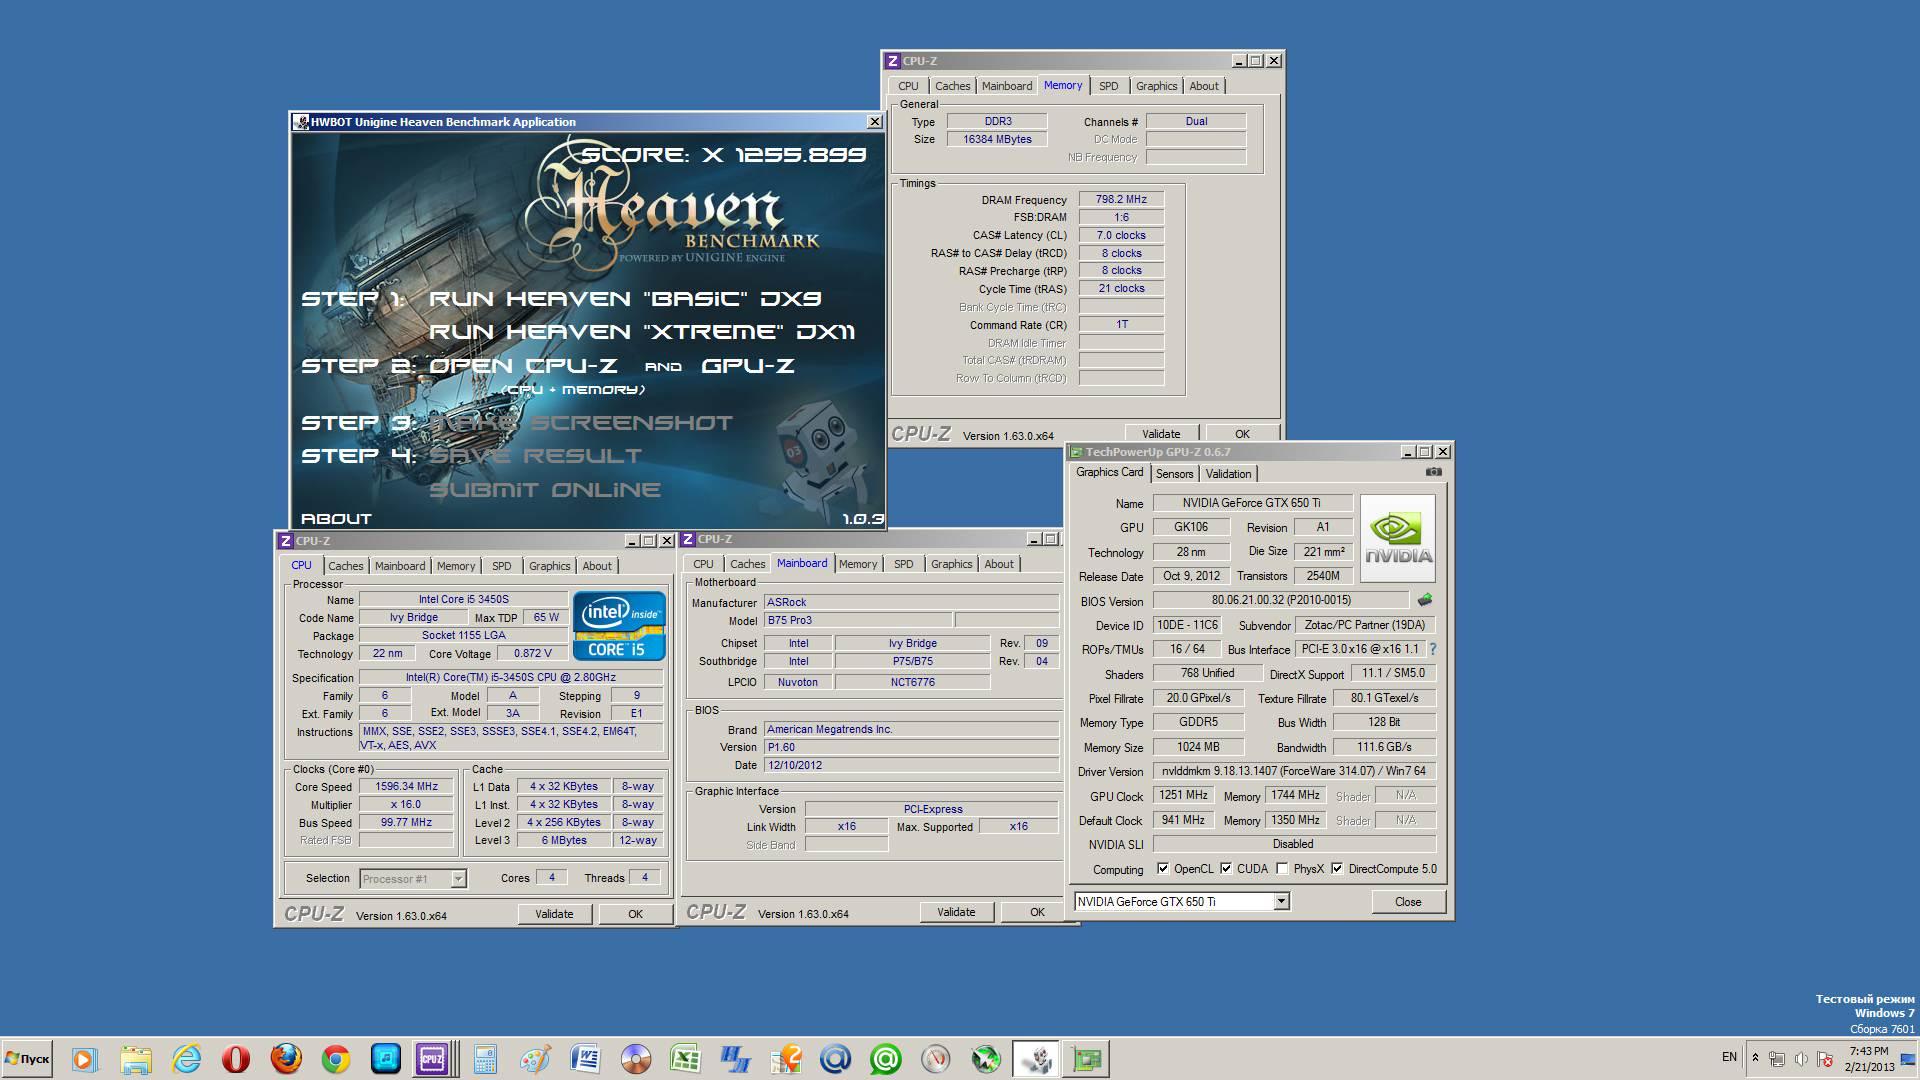Toggle the DirectCompute 5.0 checkbox
The image size is (1920, 1080).
(x=1337, y=868)
